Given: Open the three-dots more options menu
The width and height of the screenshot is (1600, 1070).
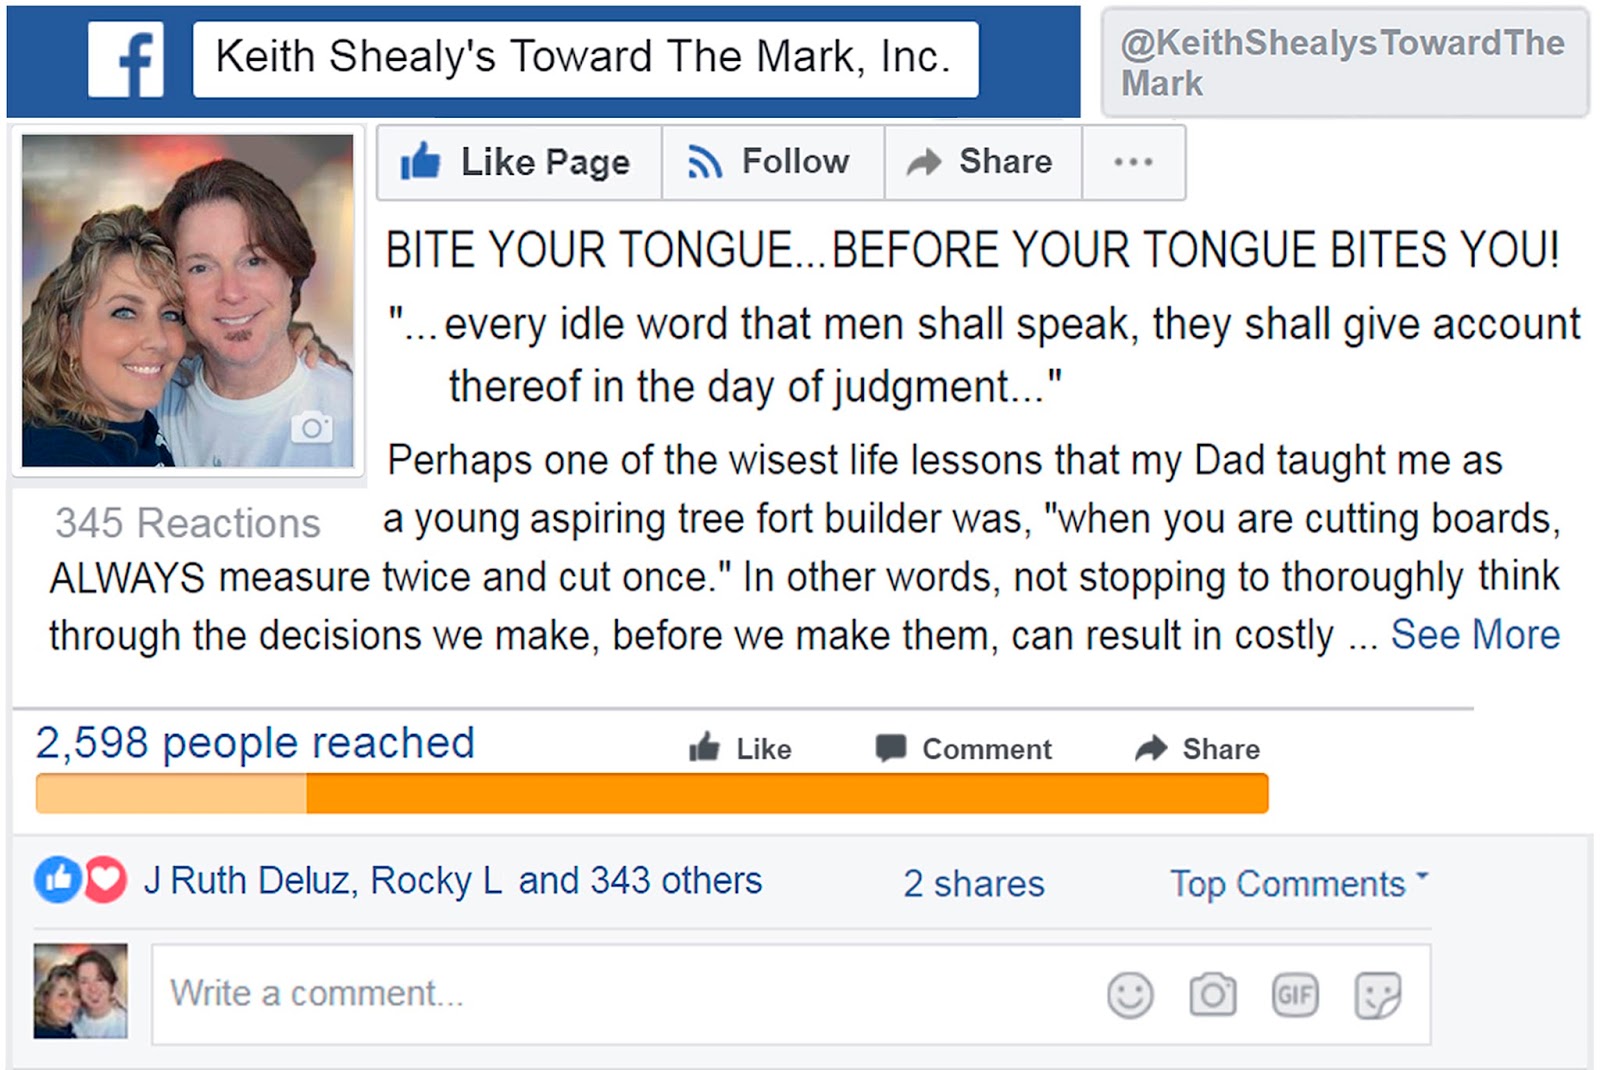Looking at the screenshot, I should point(1133,162).
